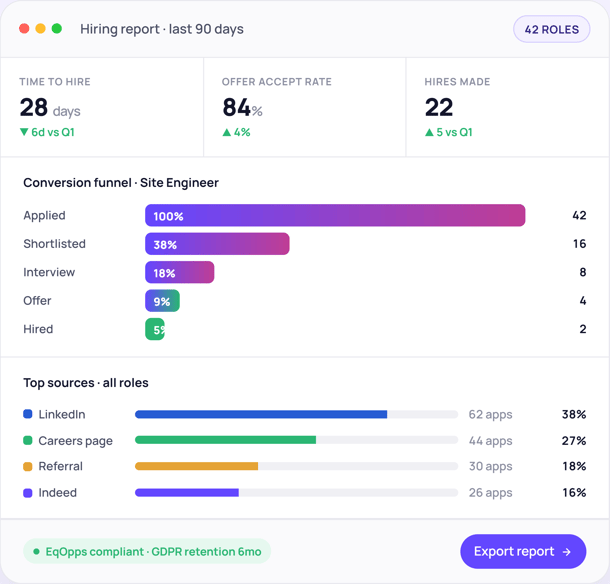Click the purple Indeed color swatch
The width and height of the screenshot is (610, 584).
point(28,493)
